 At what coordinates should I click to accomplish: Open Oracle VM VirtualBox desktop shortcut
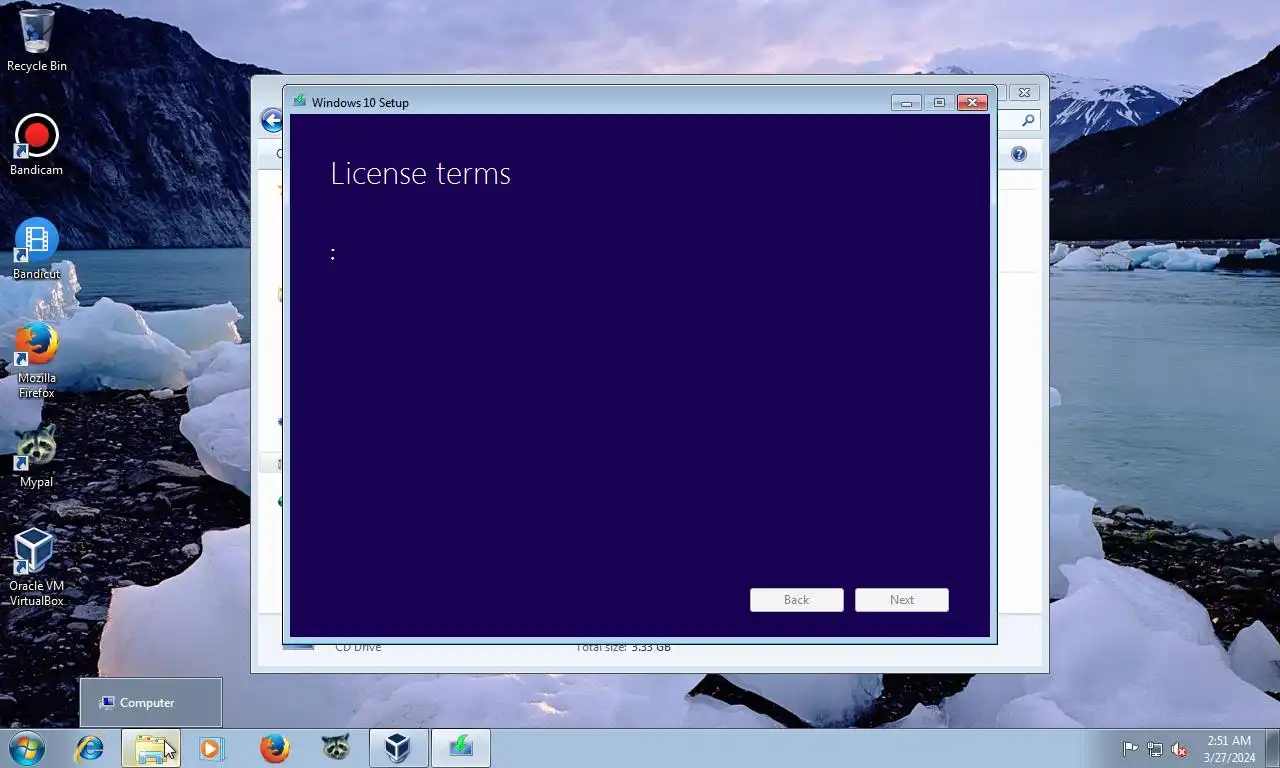click(x=37, y=568)
